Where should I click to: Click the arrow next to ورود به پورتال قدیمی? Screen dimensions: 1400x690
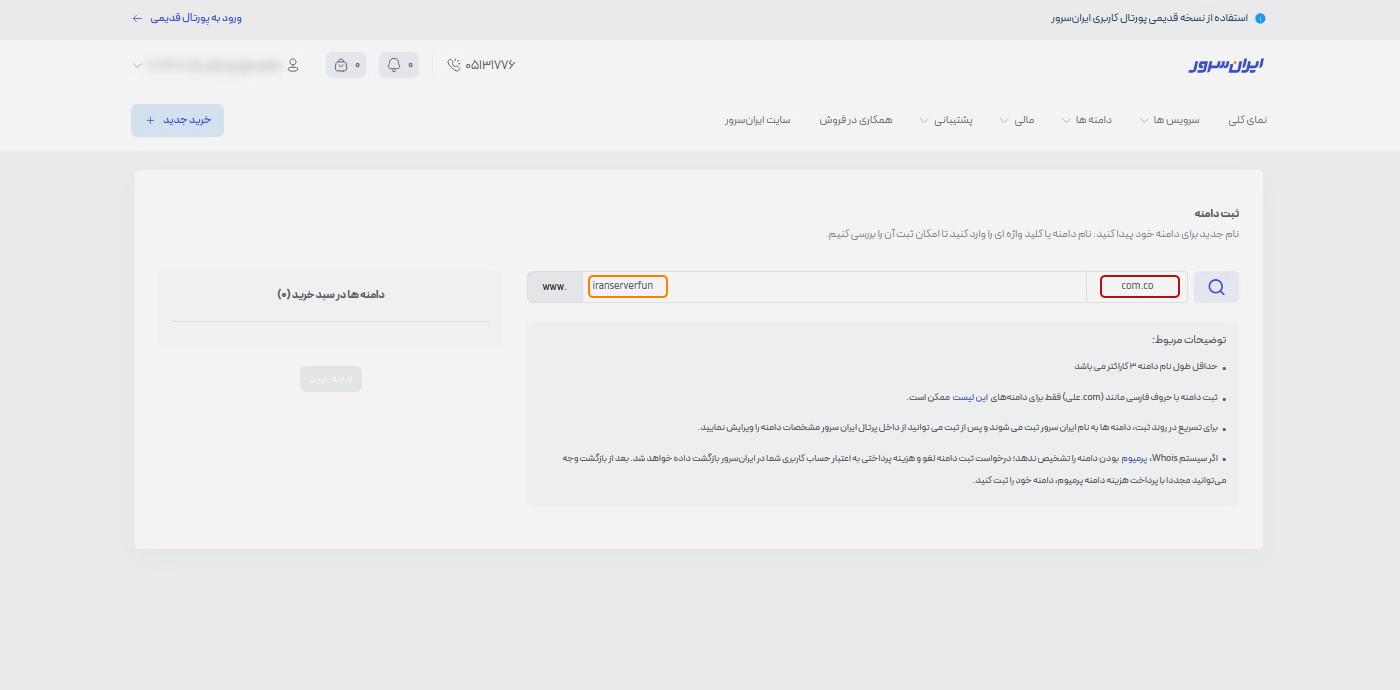coord(137,18)
